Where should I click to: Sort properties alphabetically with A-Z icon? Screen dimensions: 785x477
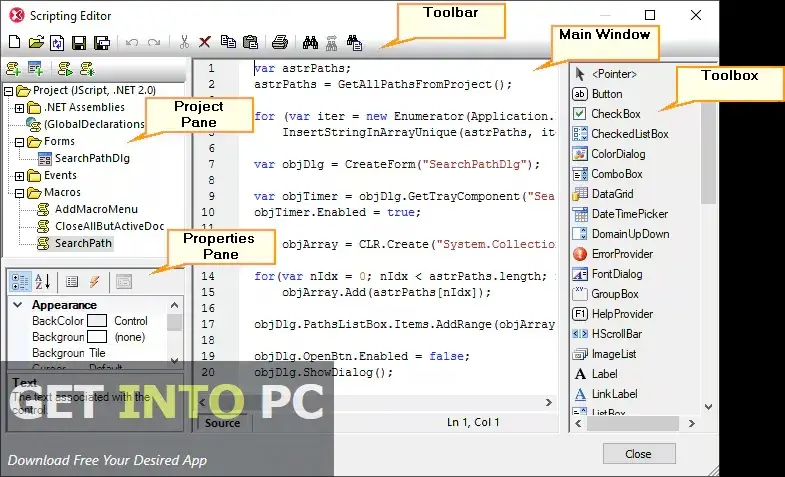43,282
